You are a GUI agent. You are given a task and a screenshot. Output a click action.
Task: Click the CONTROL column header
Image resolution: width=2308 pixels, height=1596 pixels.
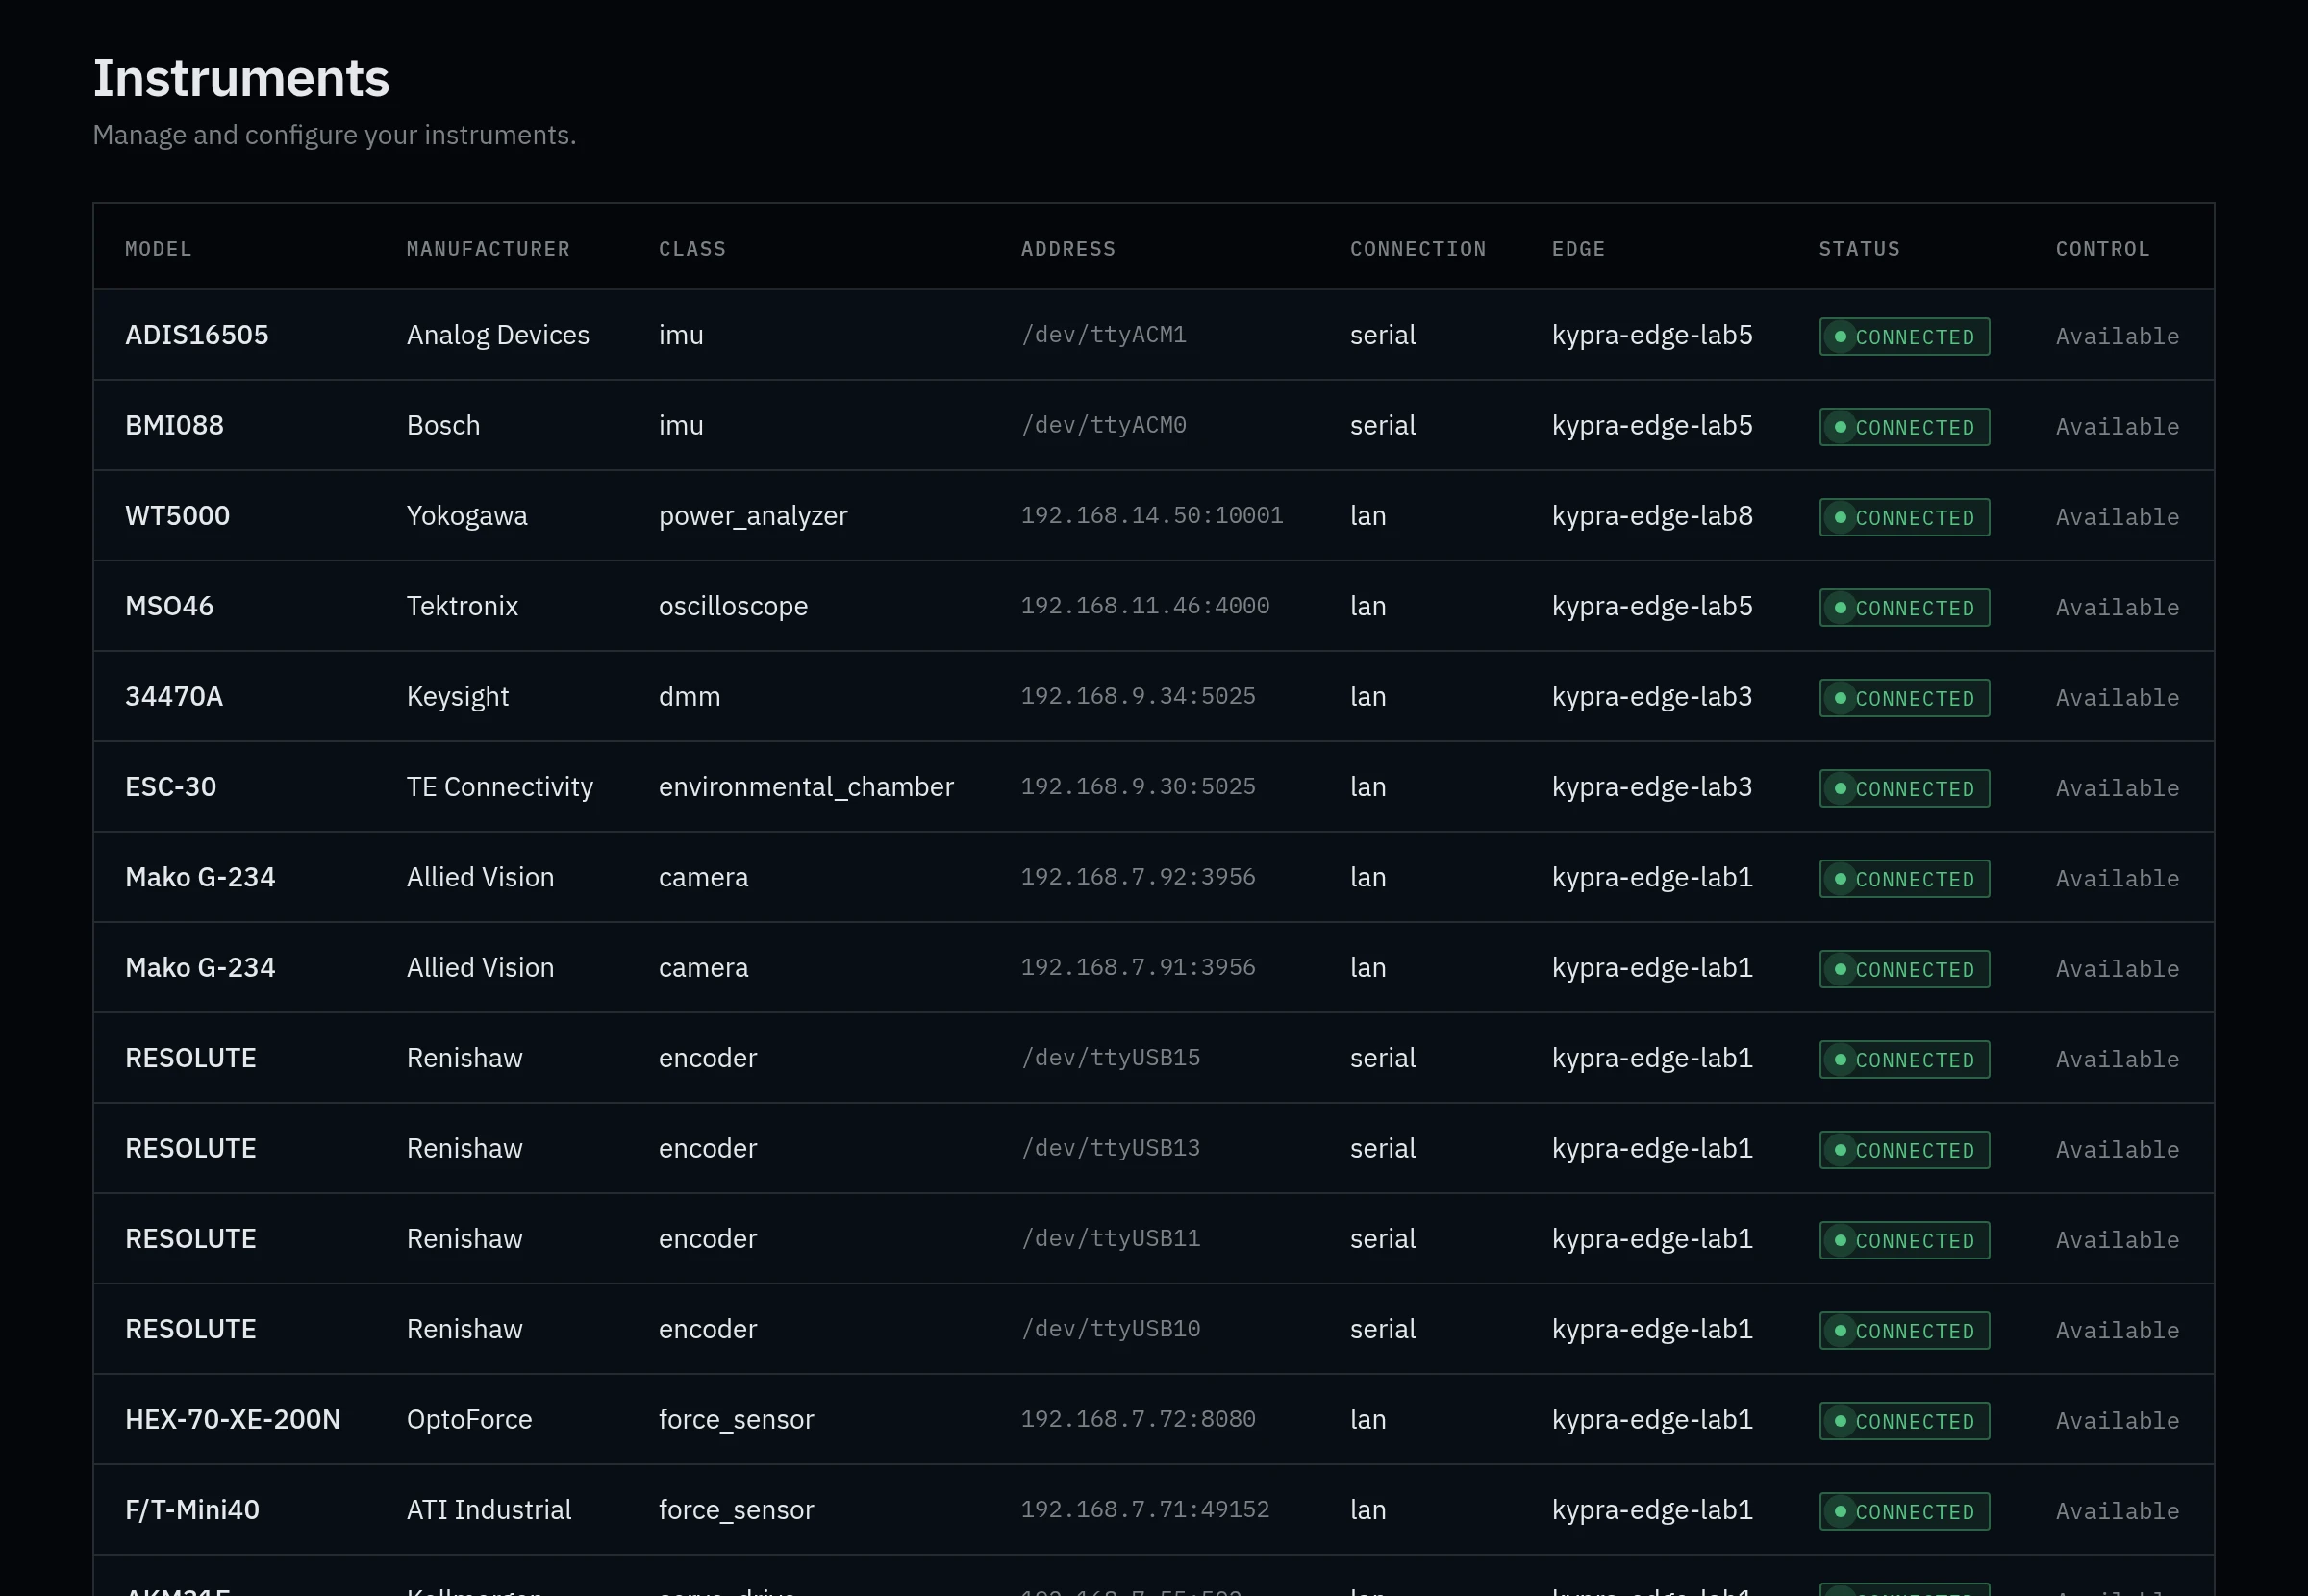tap(2102, 249)
